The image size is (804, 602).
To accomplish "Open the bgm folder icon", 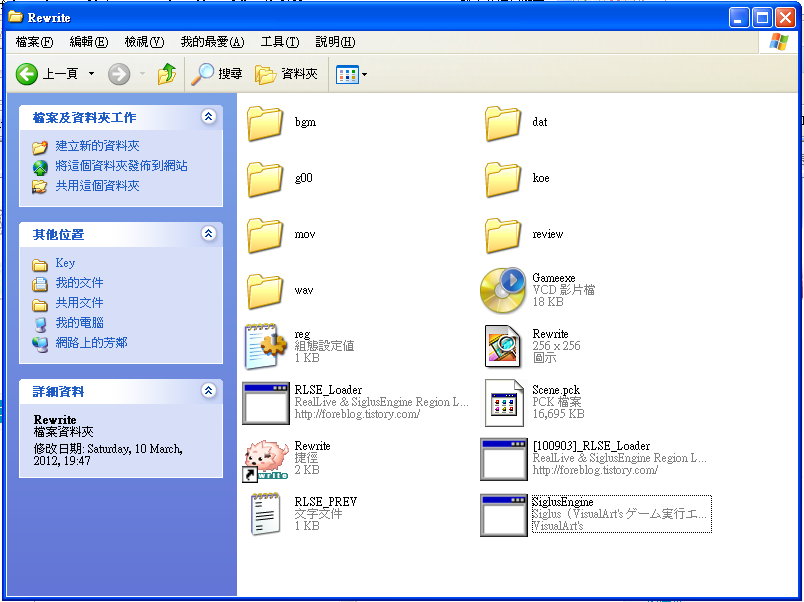I will click(265, 123).
